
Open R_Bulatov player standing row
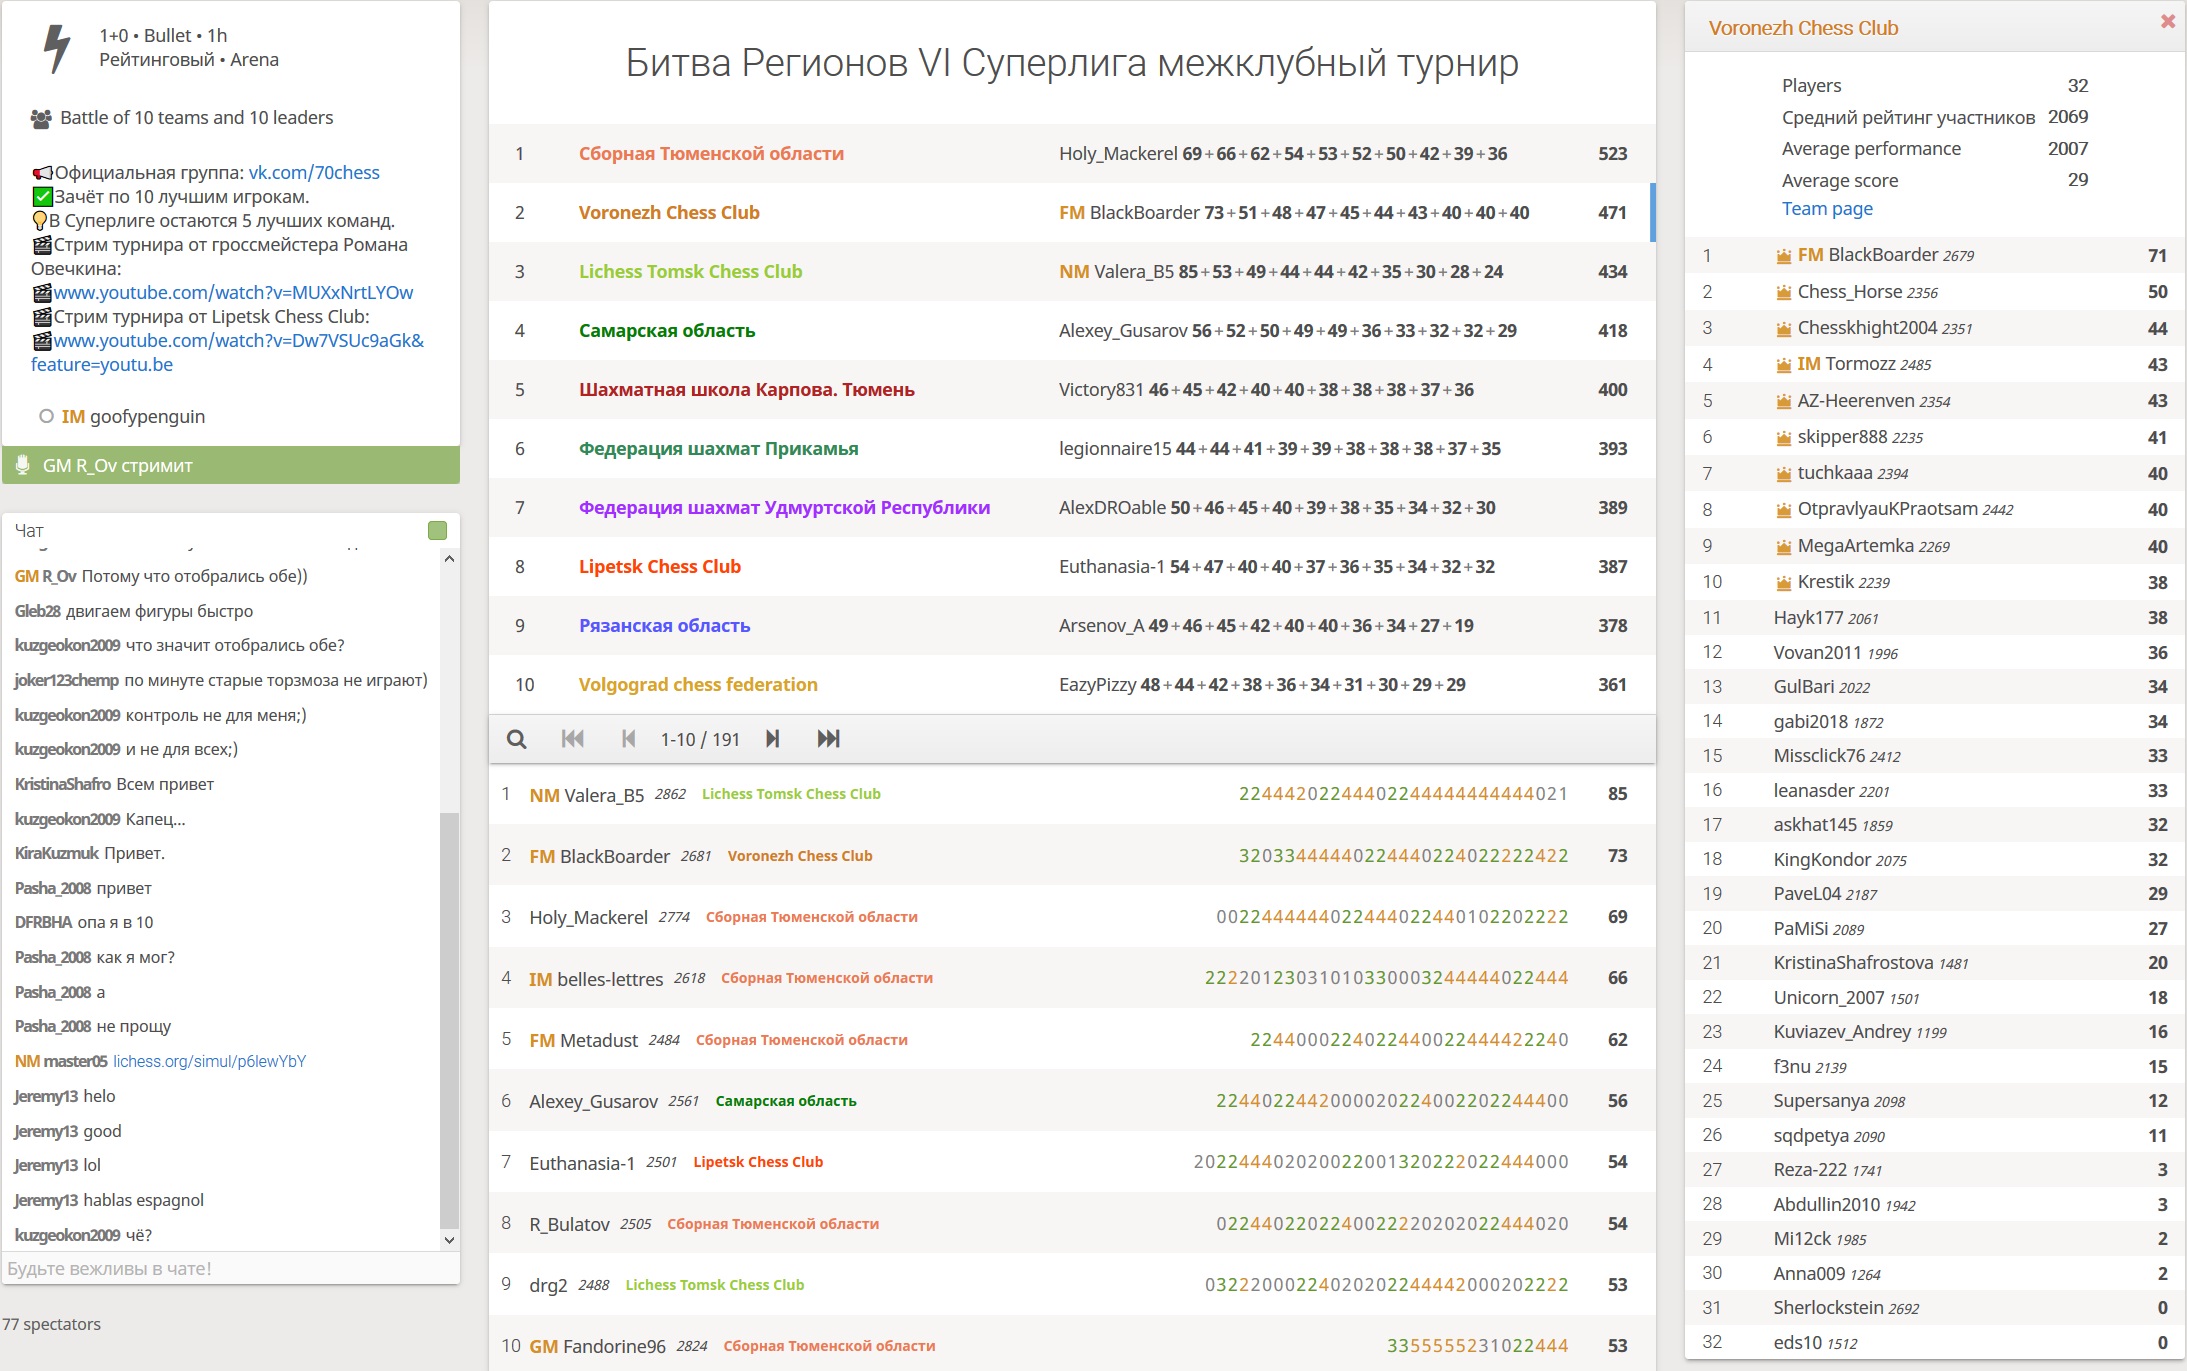[x=1072, y=1224]
